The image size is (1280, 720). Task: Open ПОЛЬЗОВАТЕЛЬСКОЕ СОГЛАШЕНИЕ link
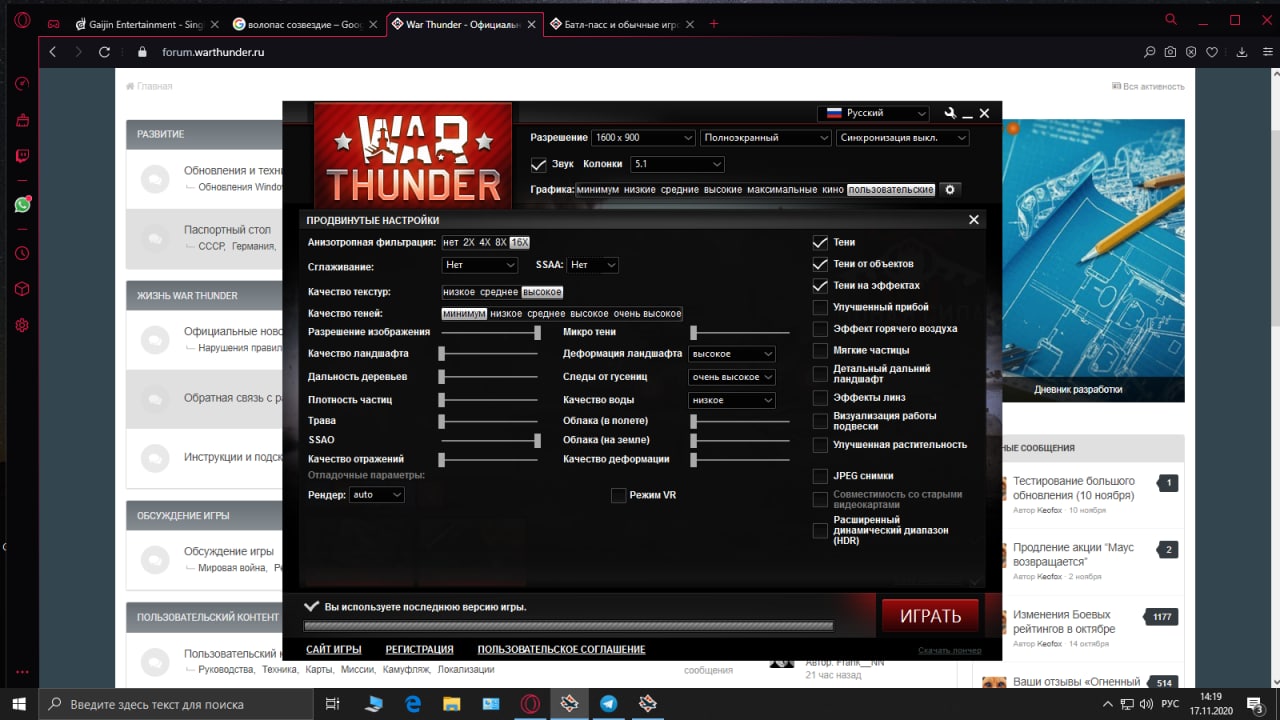(x=561, y=649)
